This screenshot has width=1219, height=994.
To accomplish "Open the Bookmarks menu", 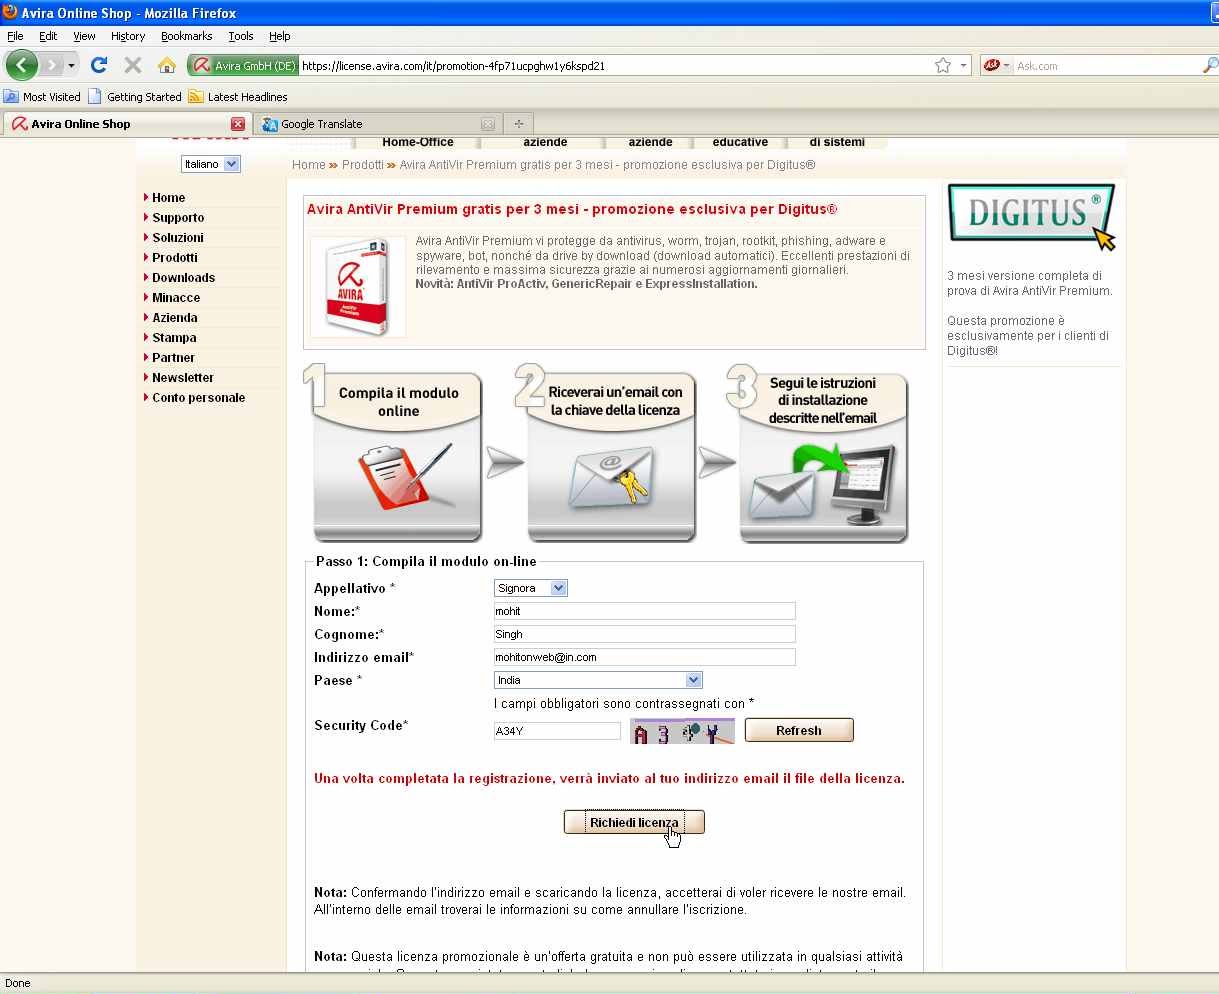I will (x=186, y=36).
